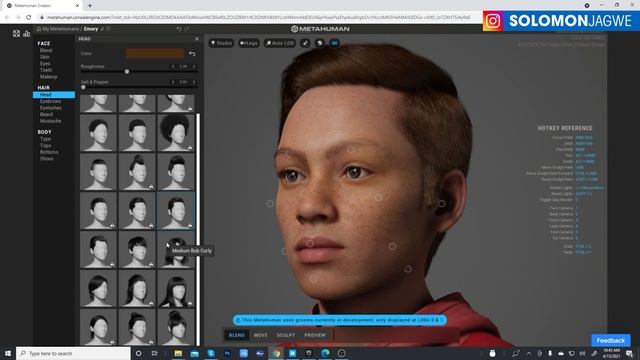Toggle the clay render icon in viewport toolbar
This screenshot has width=640, height=360.
pos(320,43)
